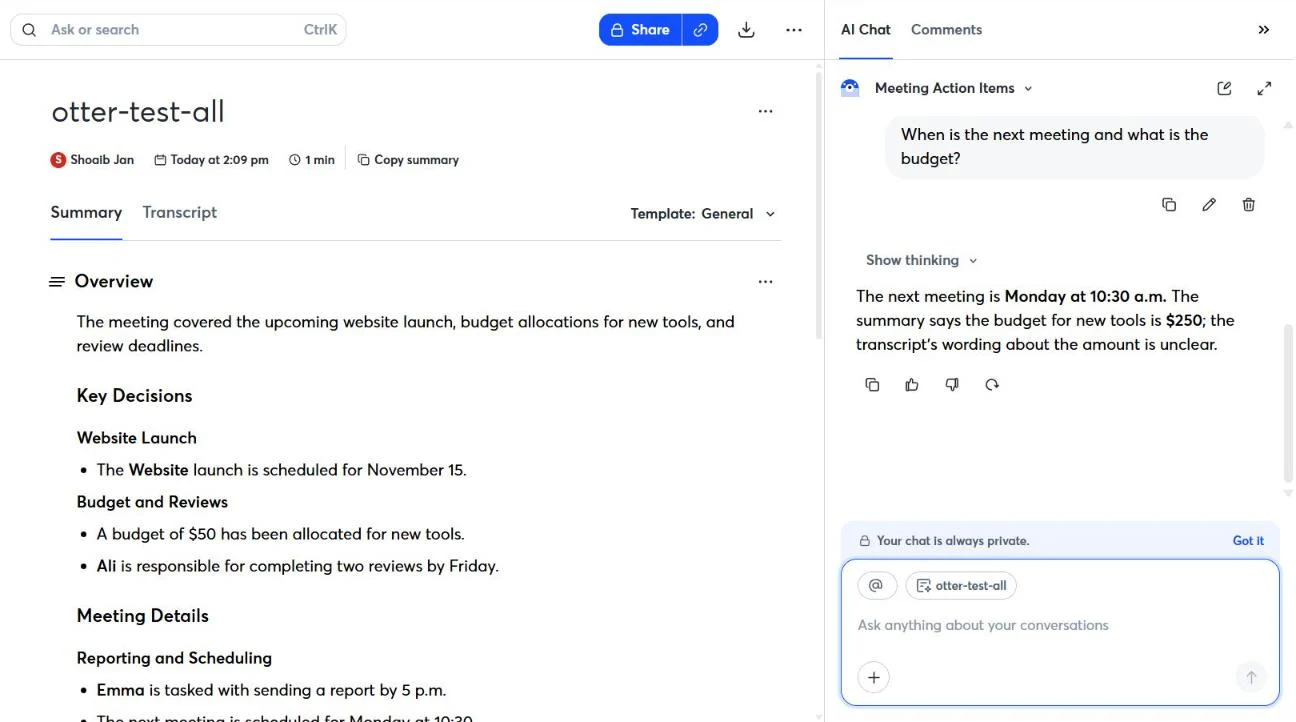Click the Today at 2:09 pm timestamp

[219, 160]
